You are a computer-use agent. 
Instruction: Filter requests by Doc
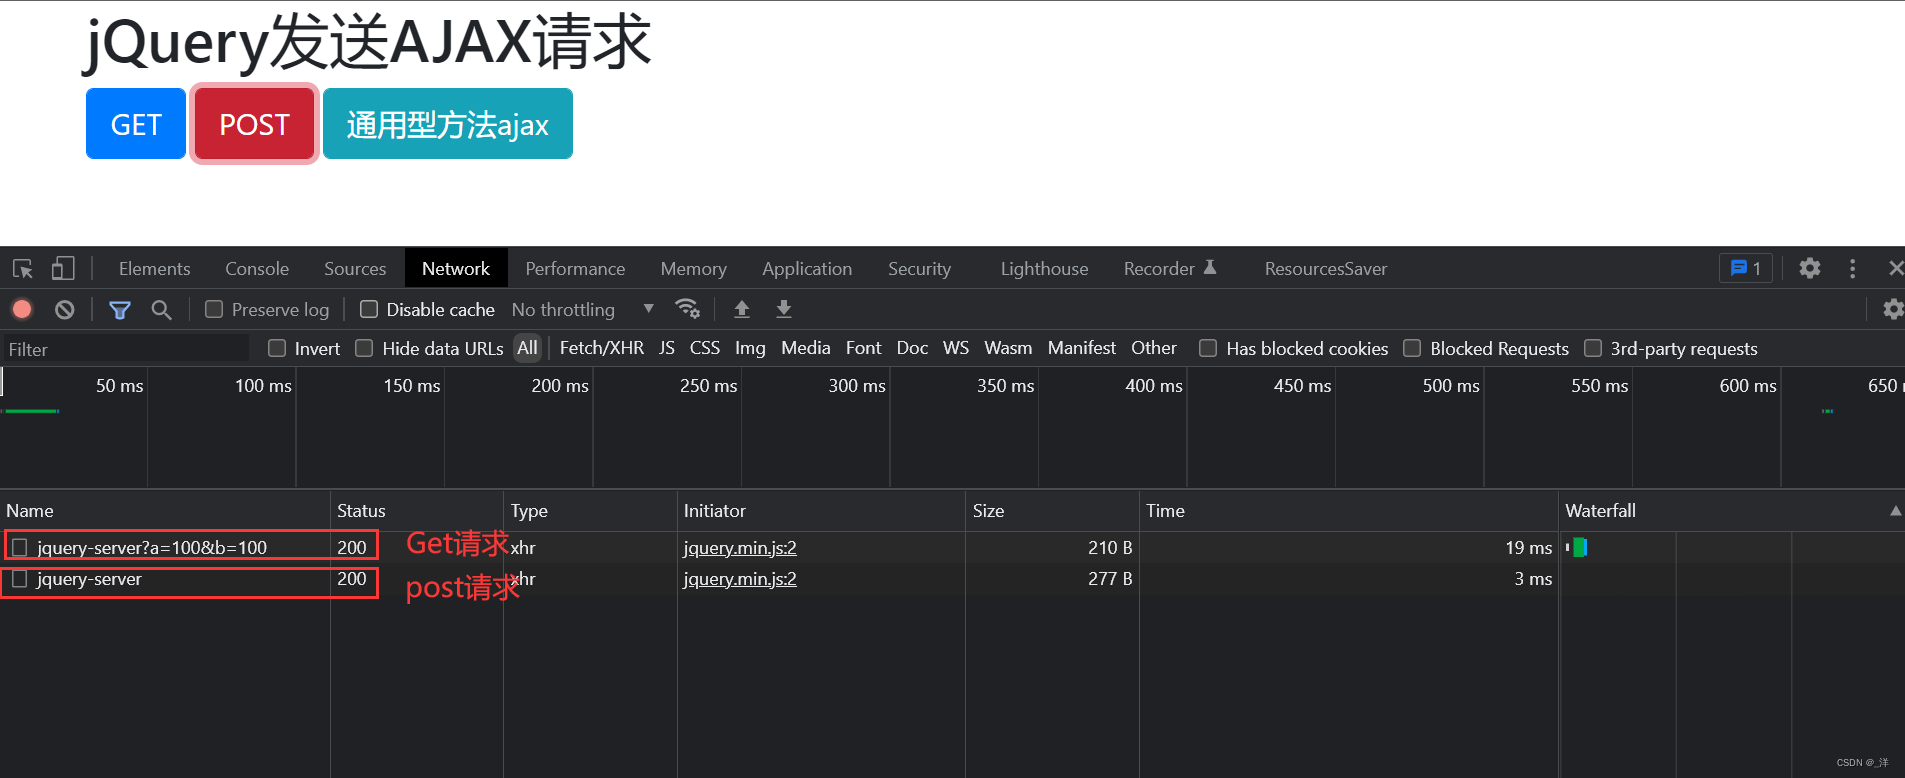pos(912,348)
